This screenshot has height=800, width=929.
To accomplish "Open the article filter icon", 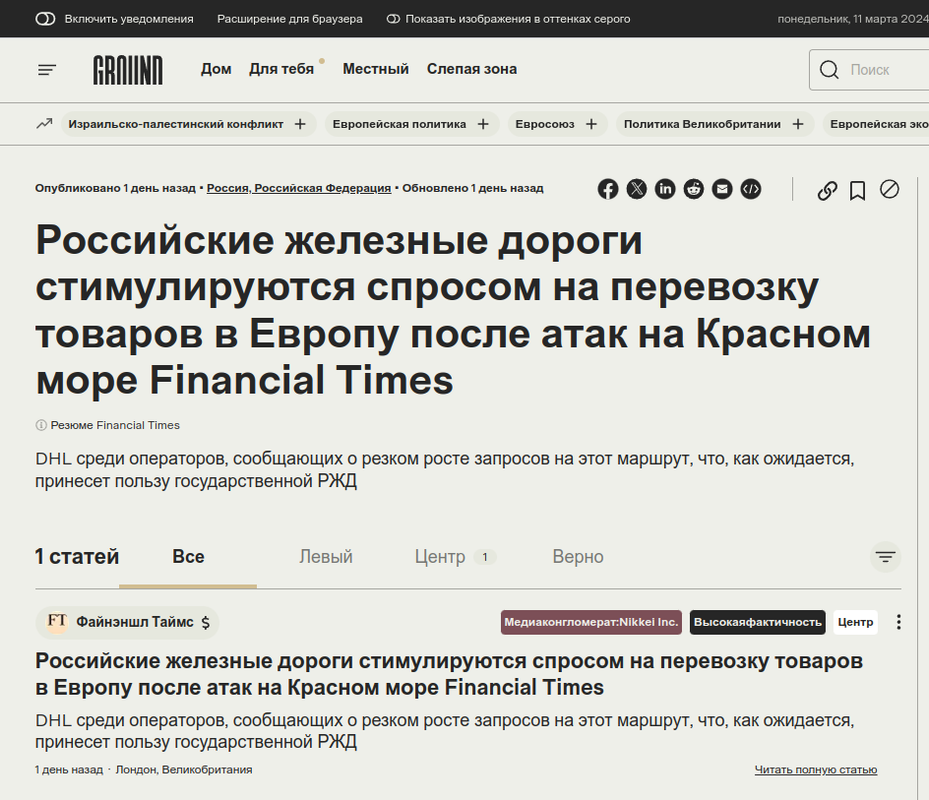I will tap(885, 557).
